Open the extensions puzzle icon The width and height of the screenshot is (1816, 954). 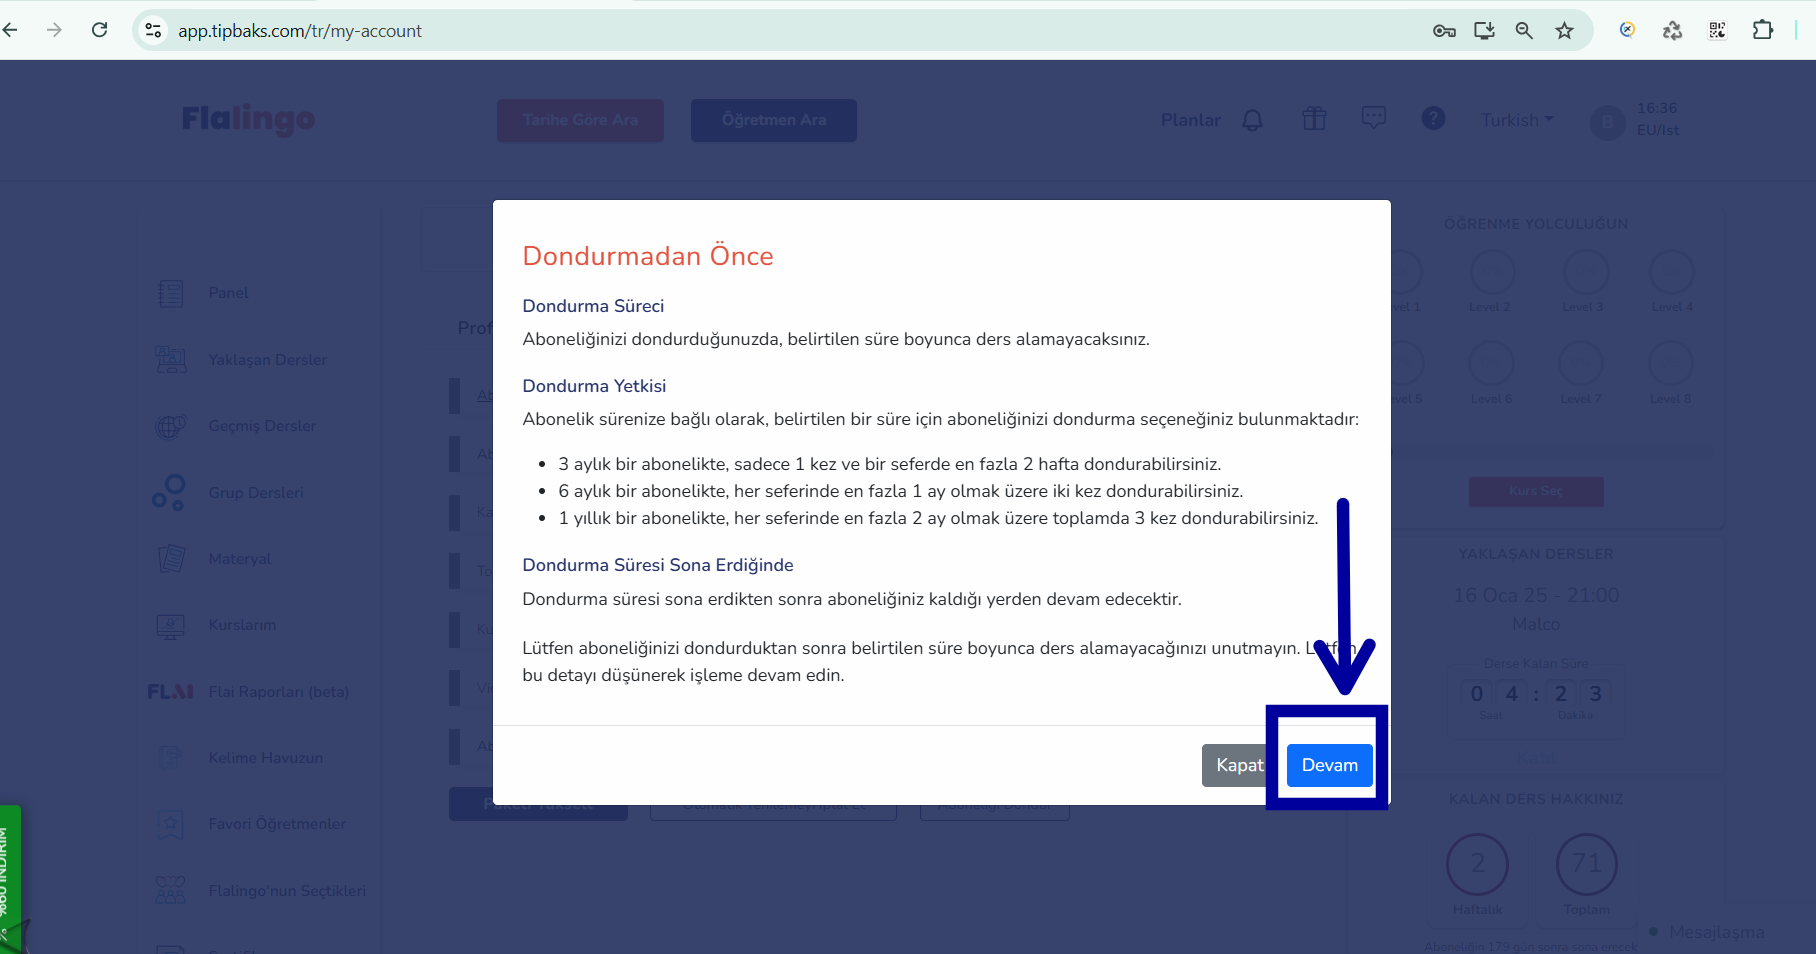(x=1763, y=30)
